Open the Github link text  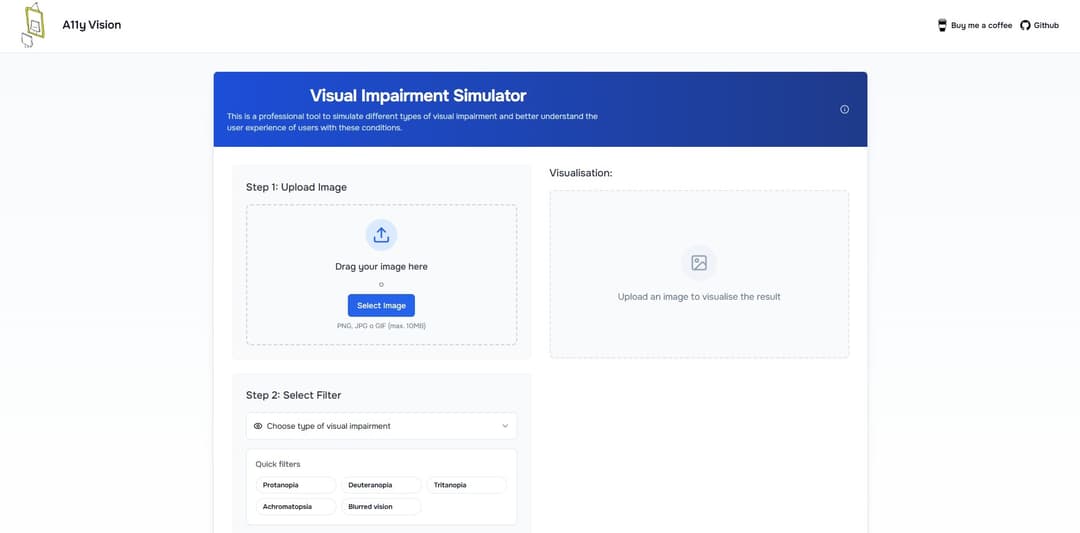tap(1046, 25)
